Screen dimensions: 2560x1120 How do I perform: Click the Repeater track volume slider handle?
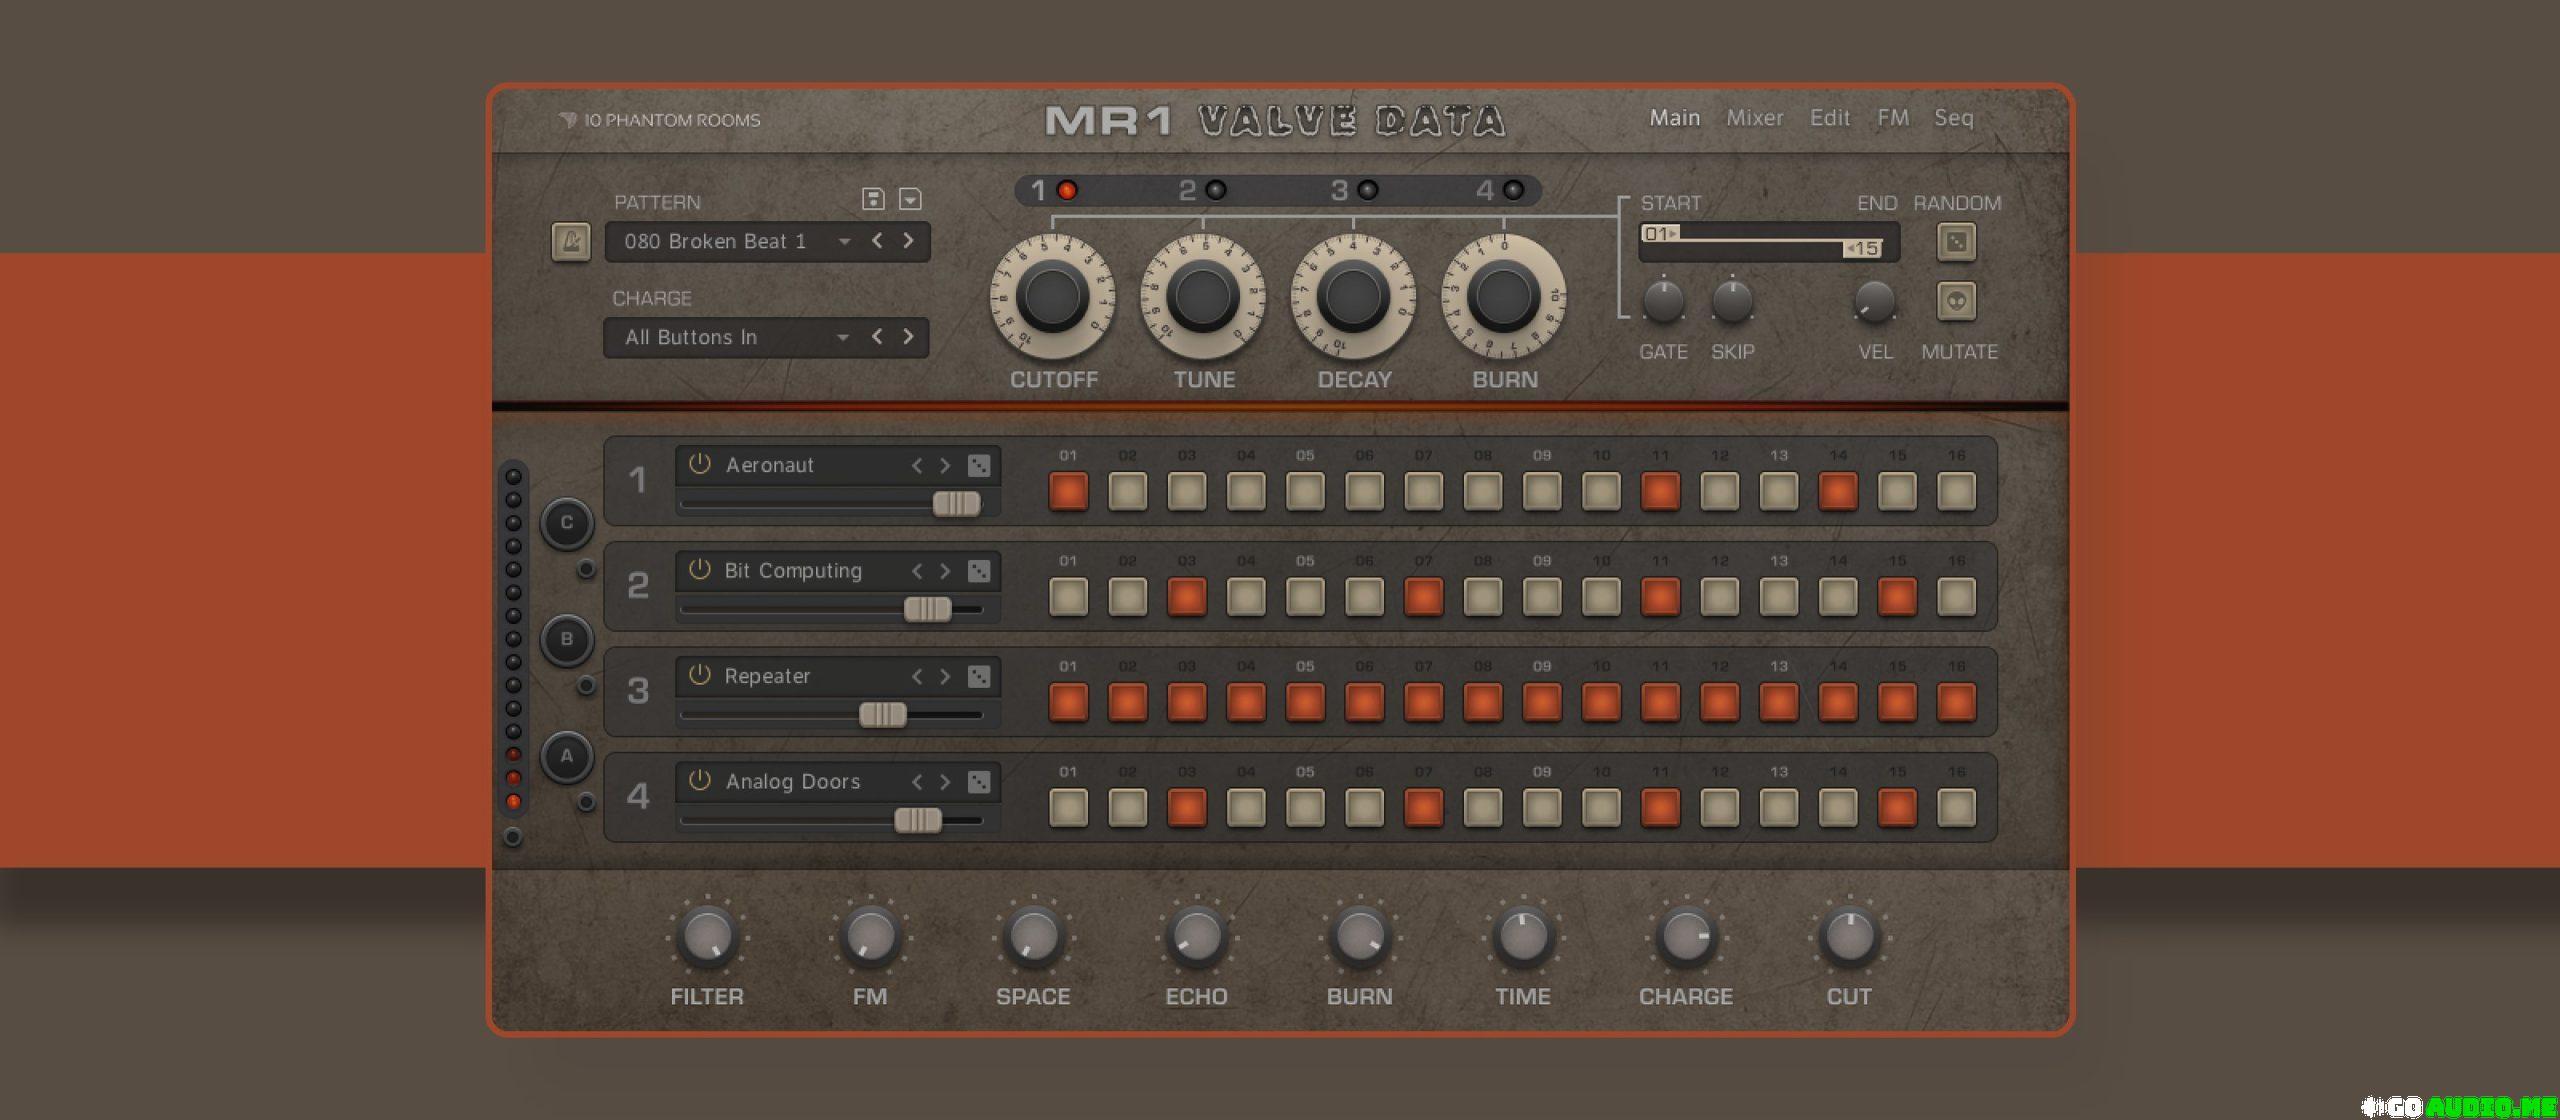(x=883, y=714)
